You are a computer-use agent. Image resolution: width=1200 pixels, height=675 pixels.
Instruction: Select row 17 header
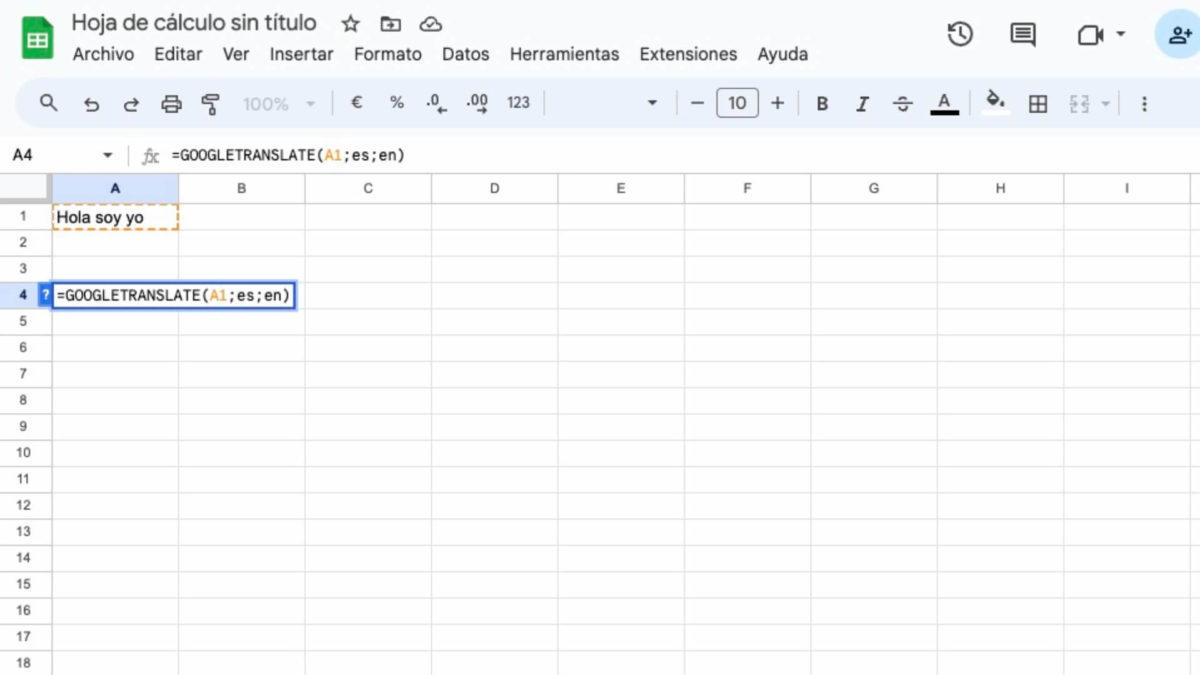tap(23, 635)
